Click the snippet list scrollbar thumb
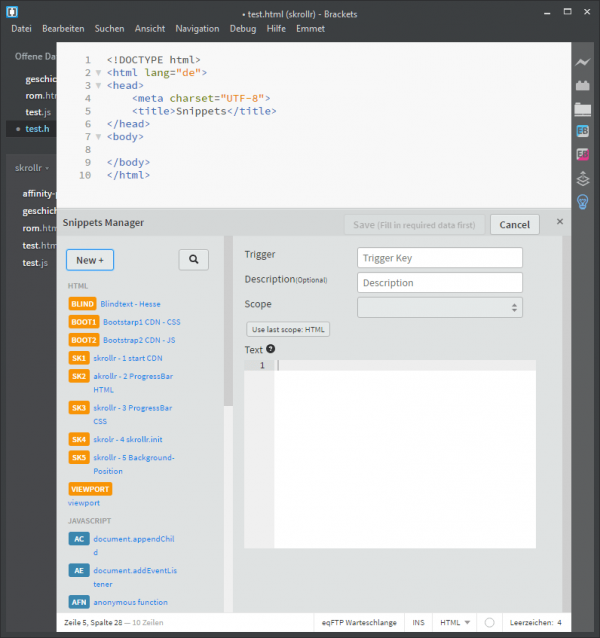The image size is (600, 638). 228,321
